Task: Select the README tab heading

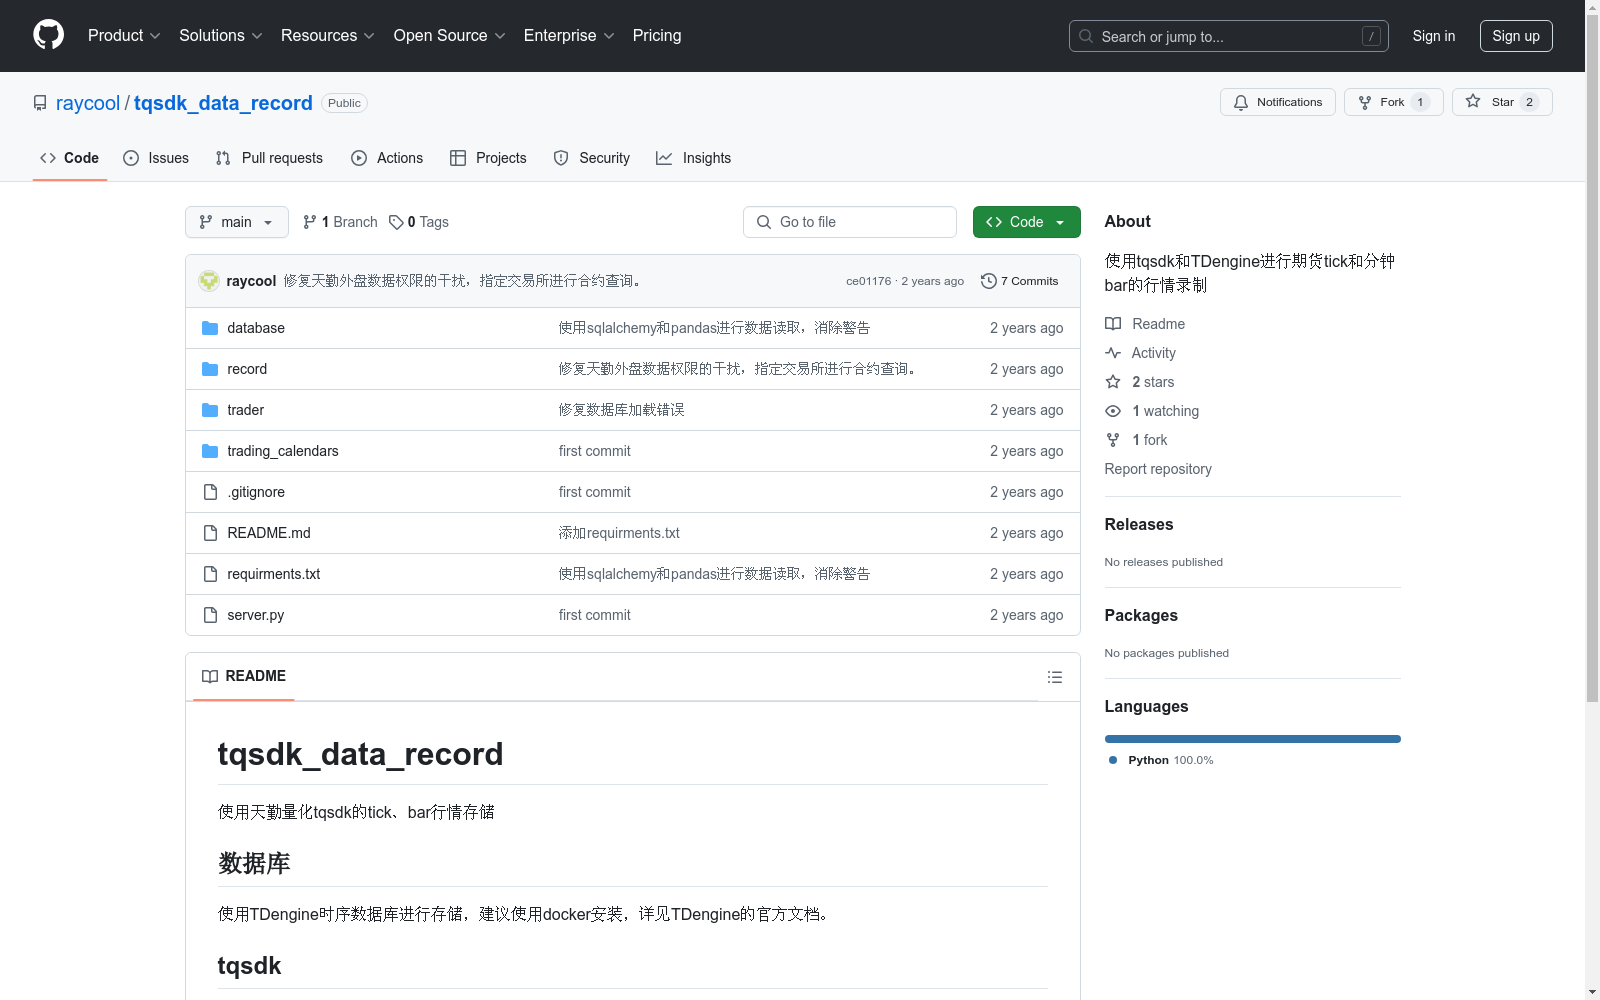Action: [244, 676]
